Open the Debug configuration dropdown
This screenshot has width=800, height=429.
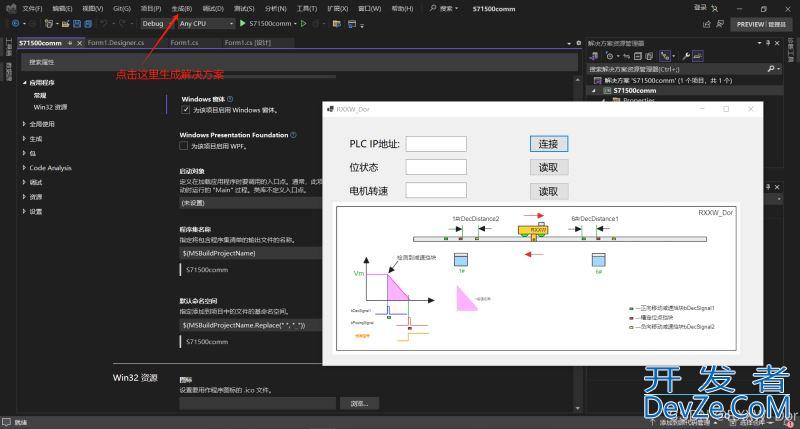tap(157, 23)
